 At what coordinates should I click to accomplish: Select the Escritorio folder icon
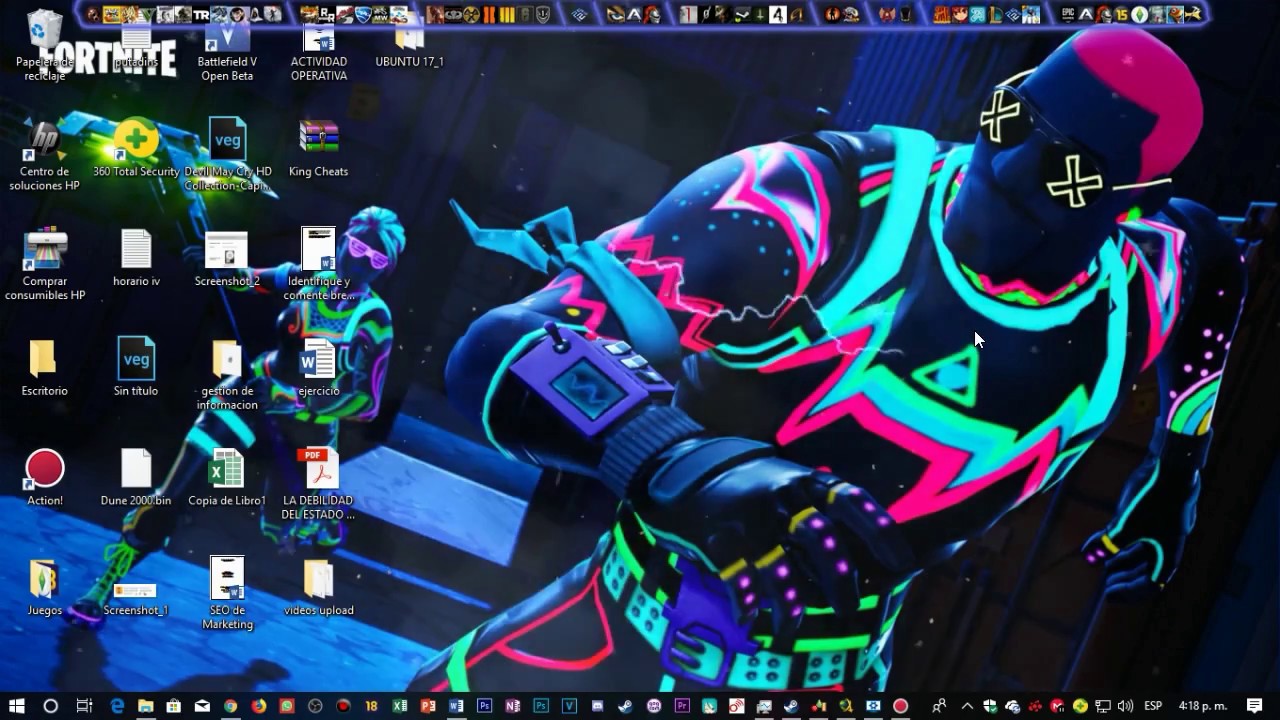[x=45, y=368]
